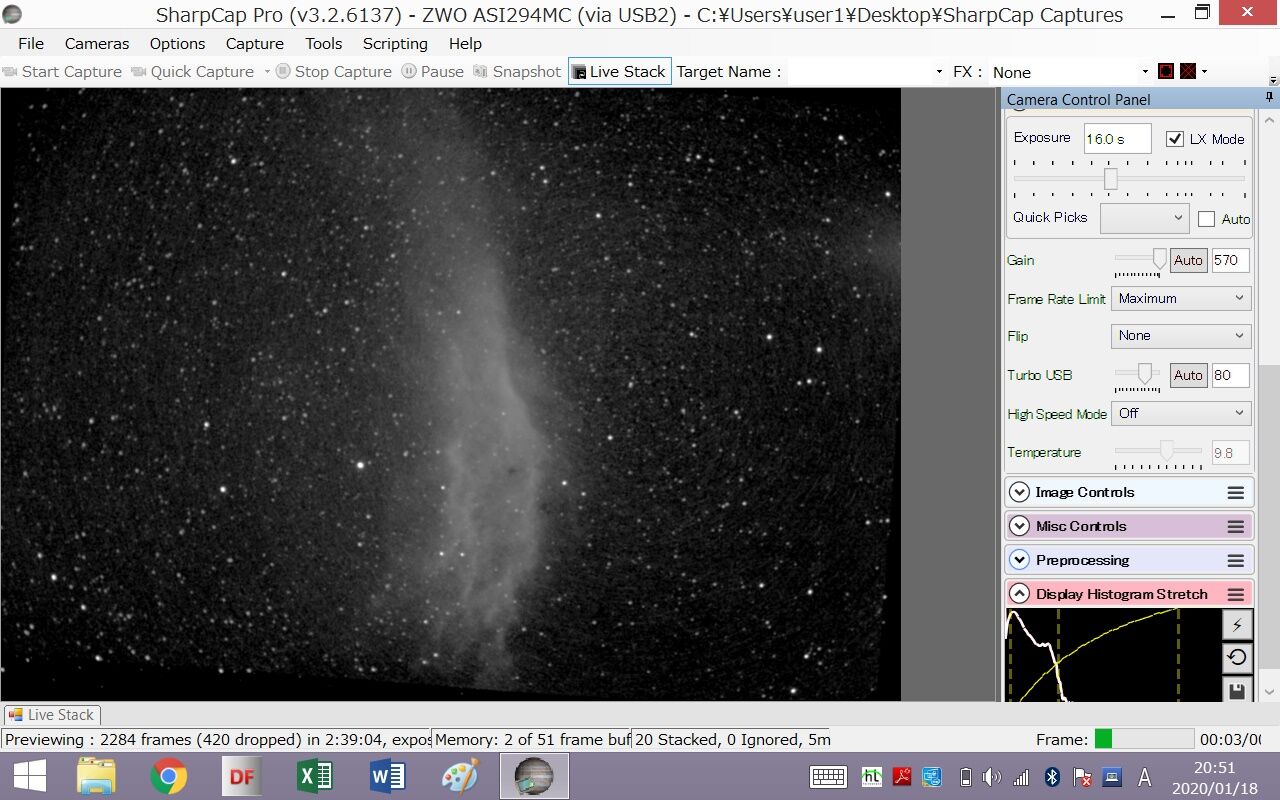Viewport: 1280px width, 800px height.
Task: Click the Gain slider handle
Action: point(1159,259)
